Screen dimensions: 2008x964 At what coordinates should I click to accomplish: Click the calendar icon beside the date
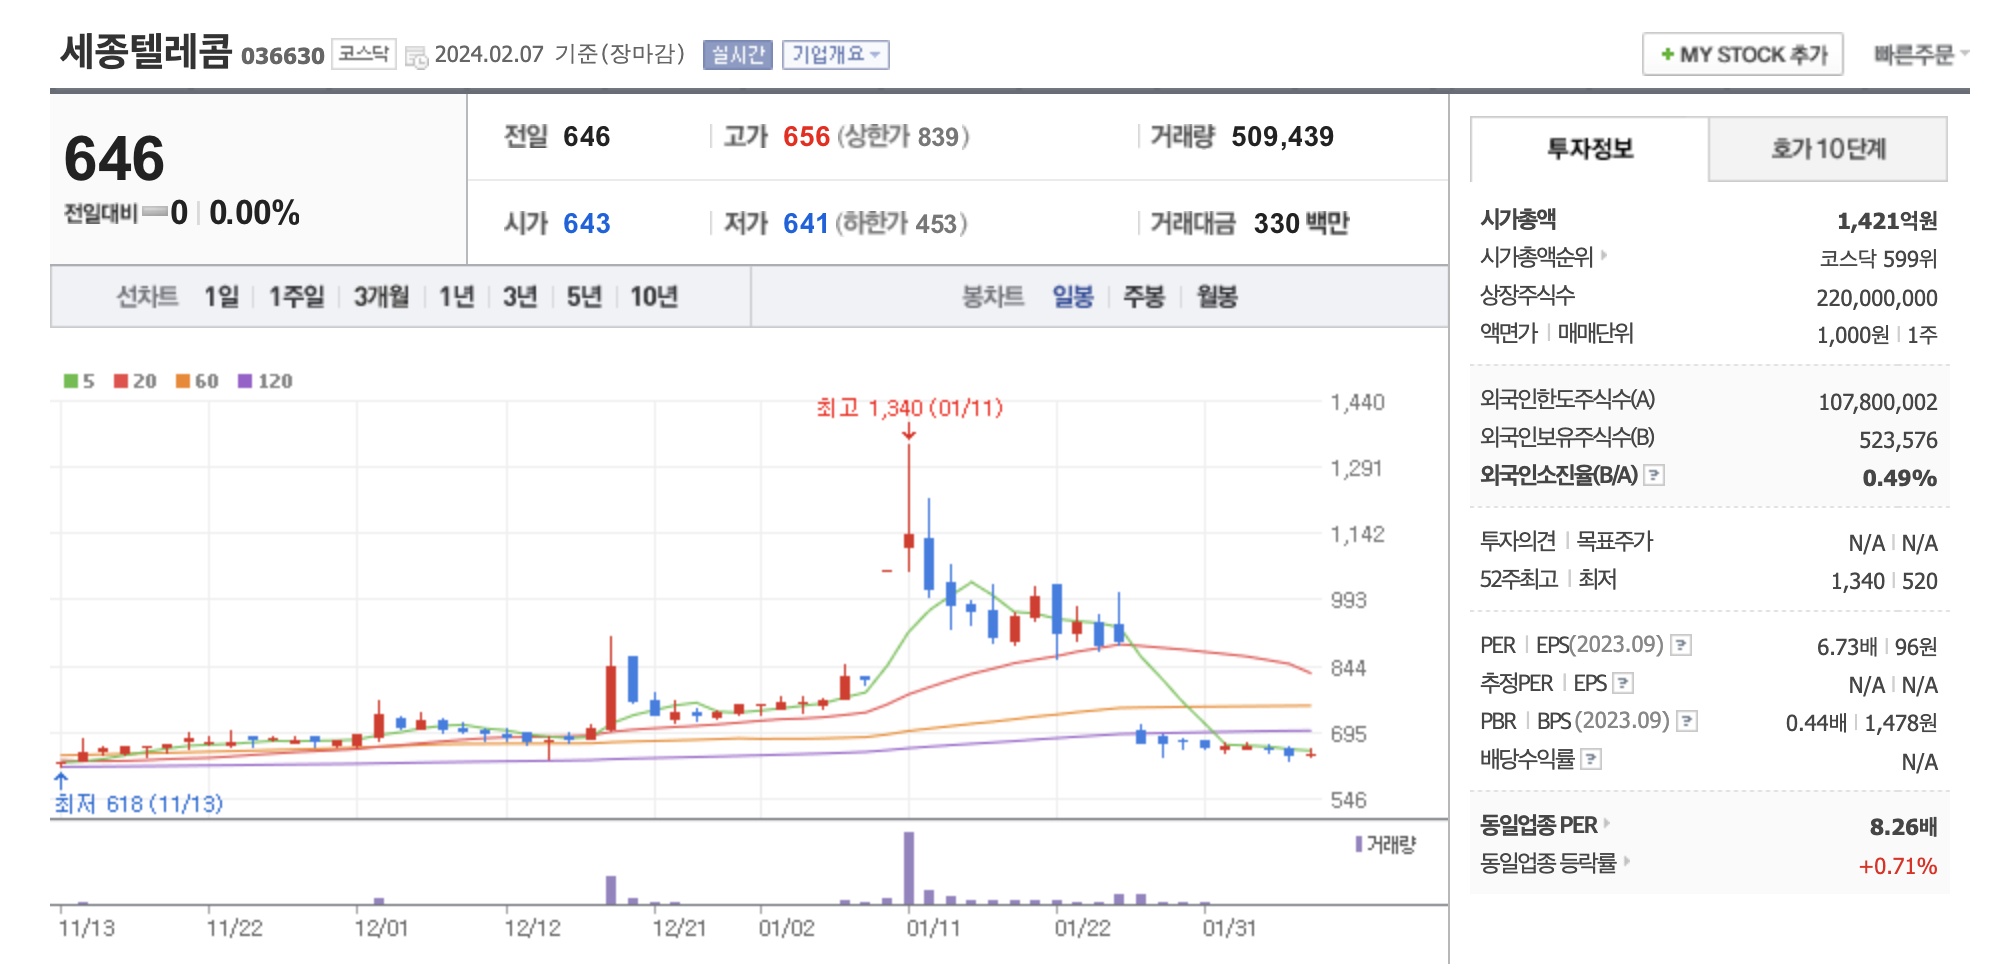click(416, 56)
